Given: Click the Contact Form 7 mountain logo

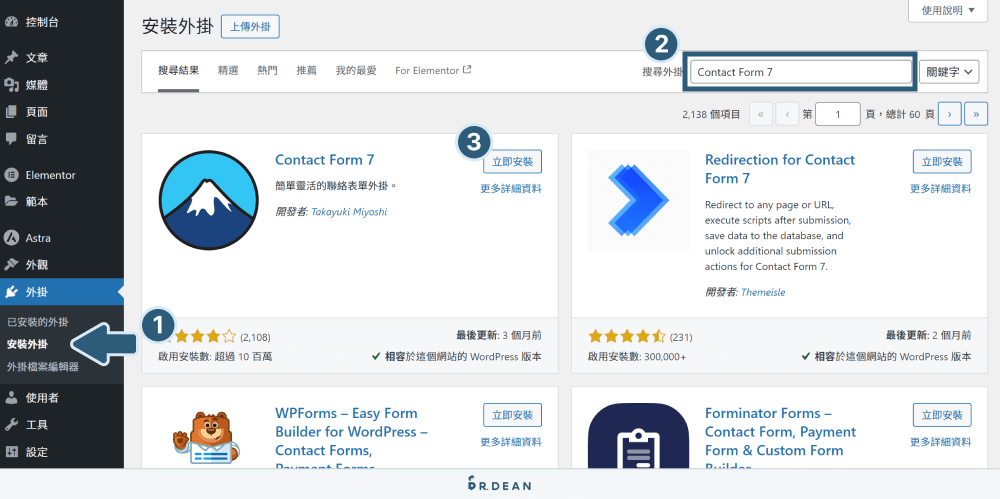Looking at the screenshot, I should pyautogui.click(x=209, y=201).
